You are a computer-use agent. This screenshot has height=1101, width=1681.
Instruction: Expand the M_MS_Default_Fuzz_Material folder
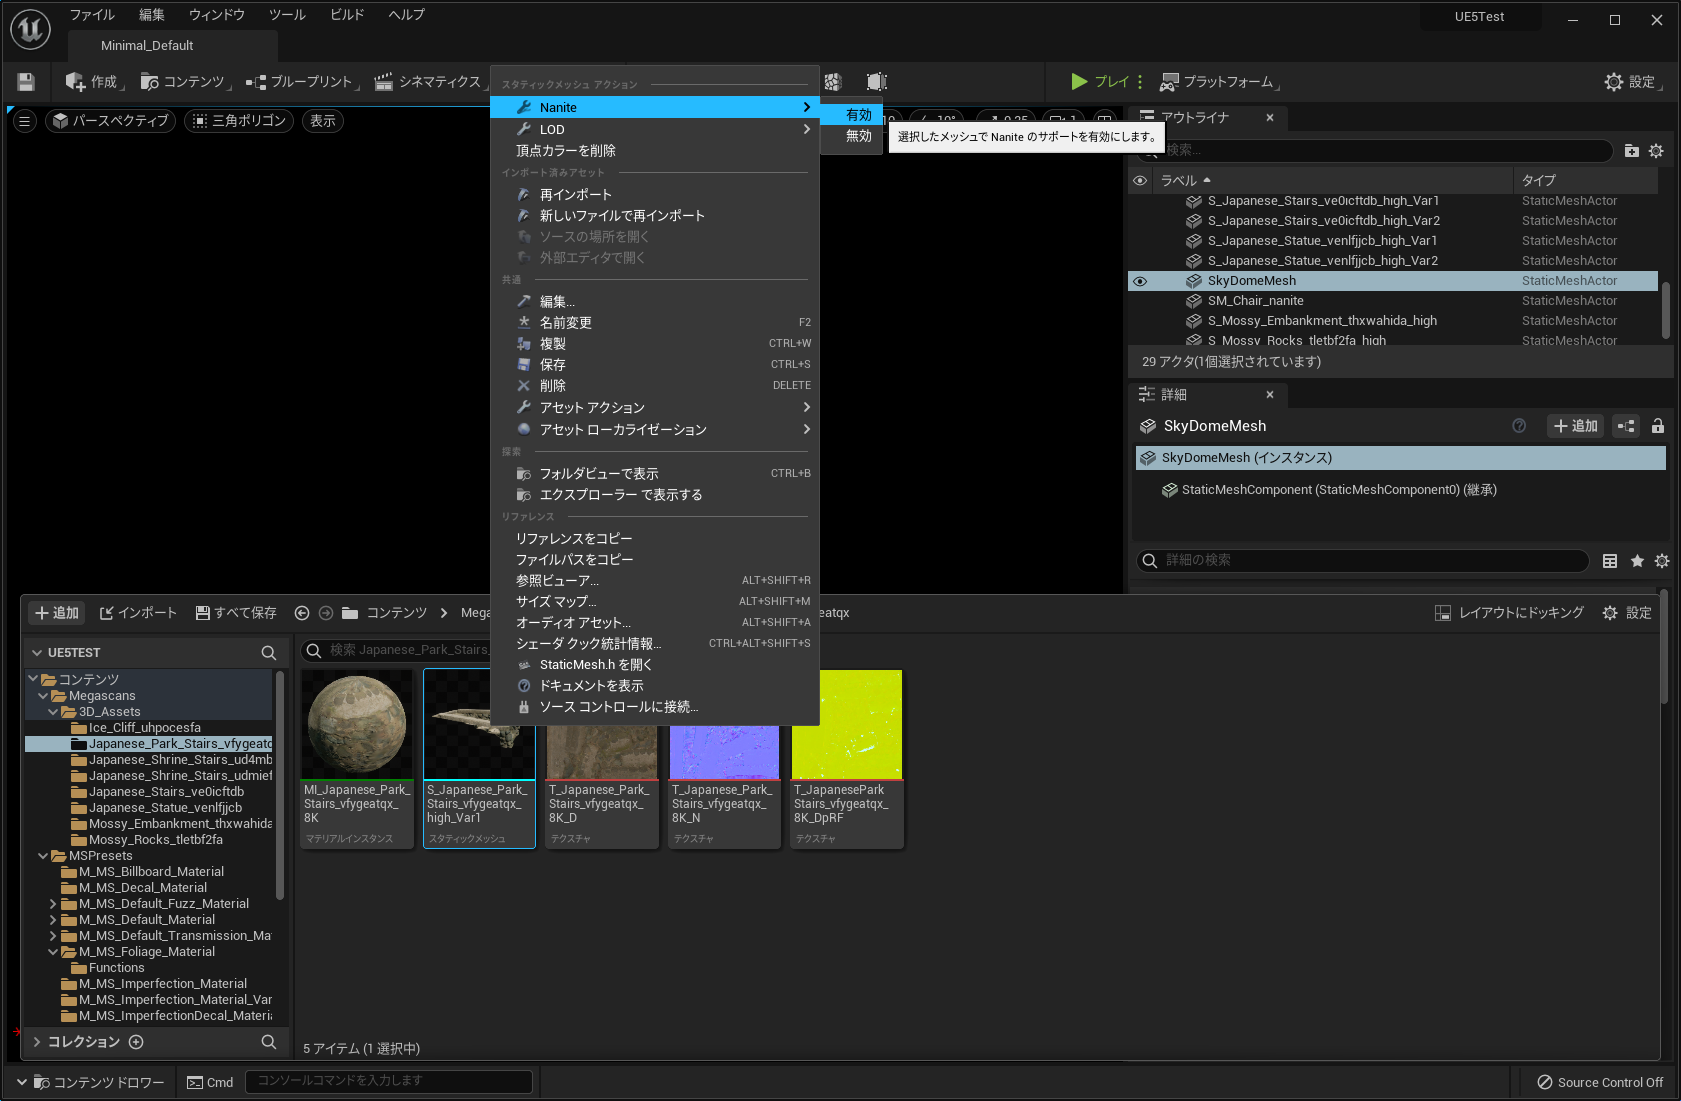pyautogui.click(x=53, y=904)
